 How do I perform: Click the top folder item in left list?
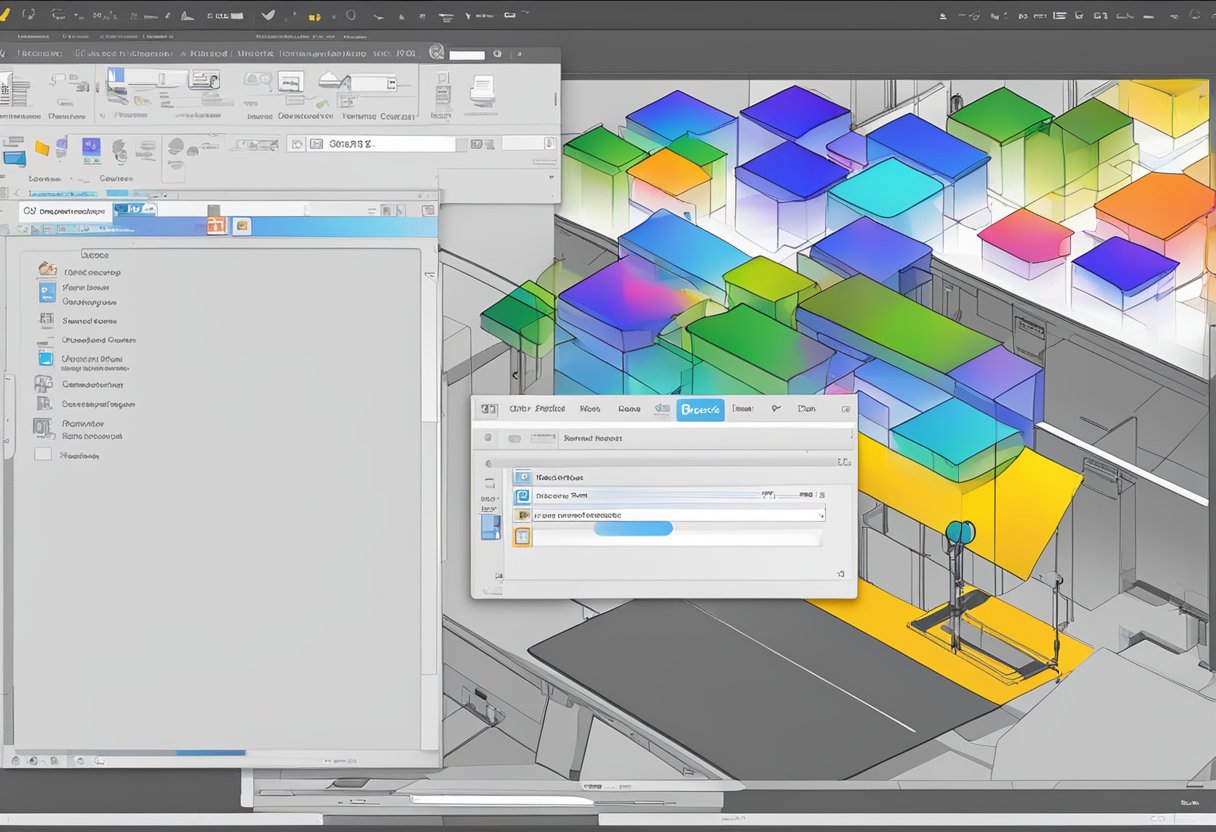(x=47, y=269)
